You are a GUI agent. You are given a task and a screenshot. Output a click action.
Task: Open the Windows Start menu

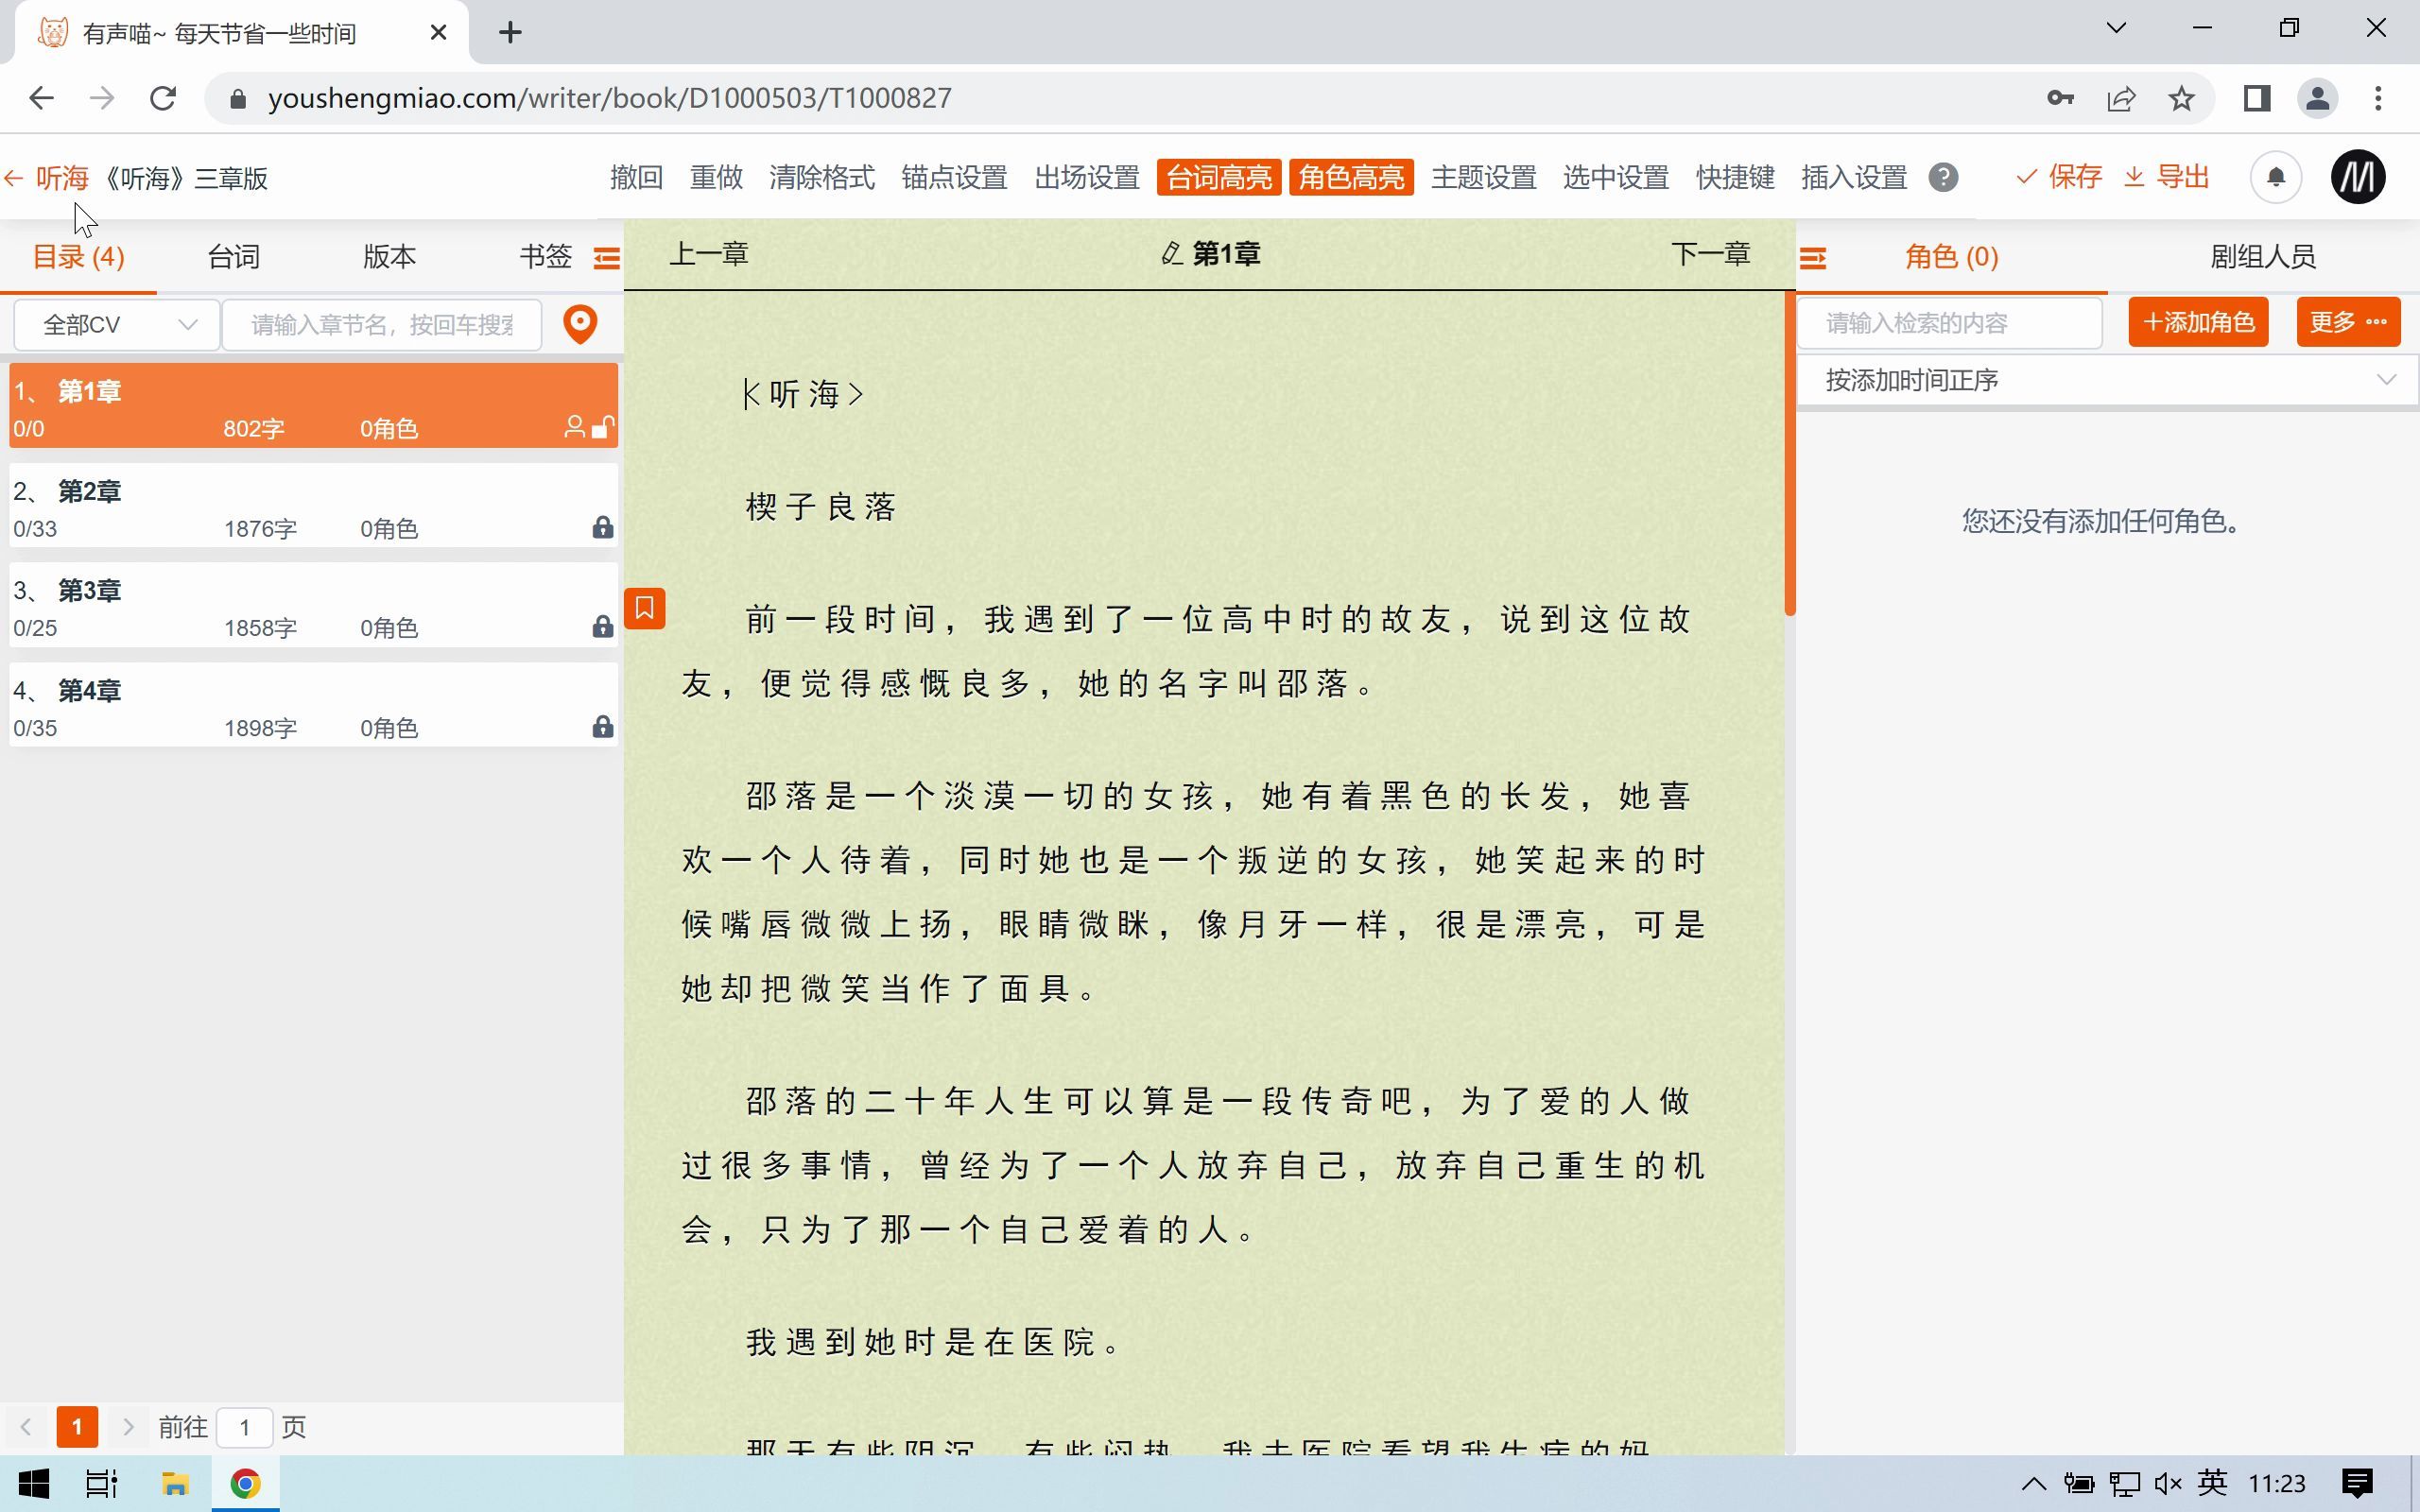pyautogui.click(x=33, y=1483)
